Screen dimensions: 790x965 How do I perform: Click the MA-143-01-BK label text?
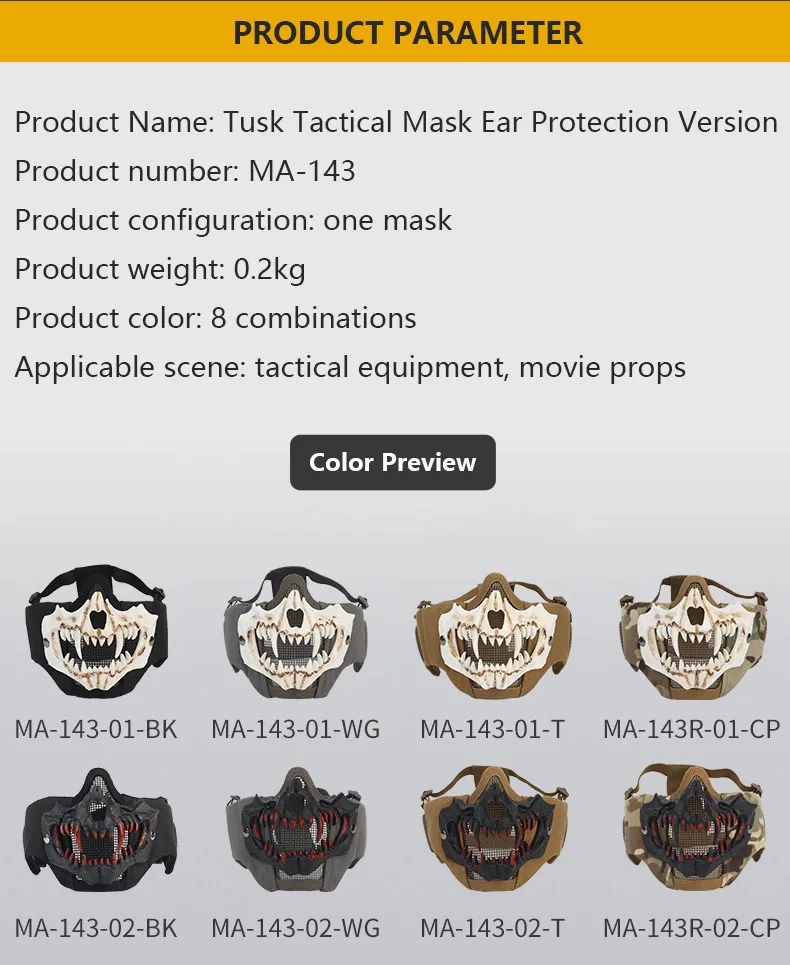pos(96,729)
